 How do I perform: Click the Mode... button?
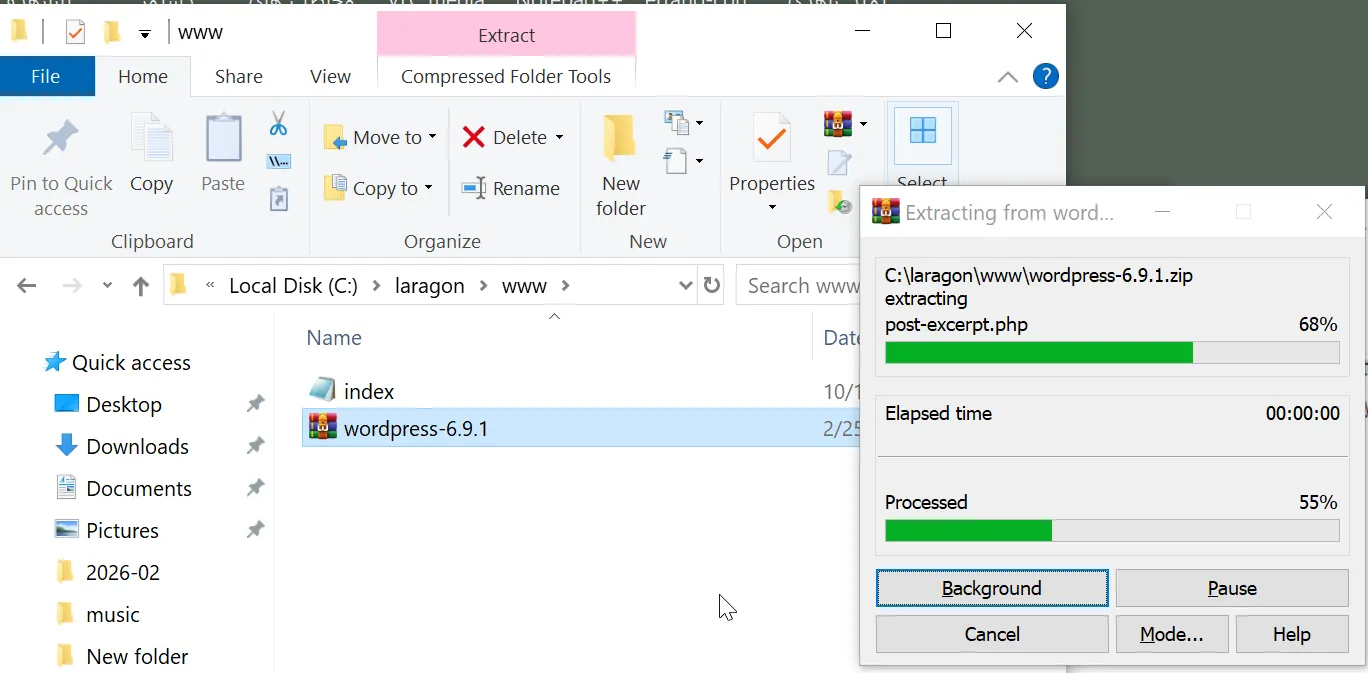[x=1172, y=634]
